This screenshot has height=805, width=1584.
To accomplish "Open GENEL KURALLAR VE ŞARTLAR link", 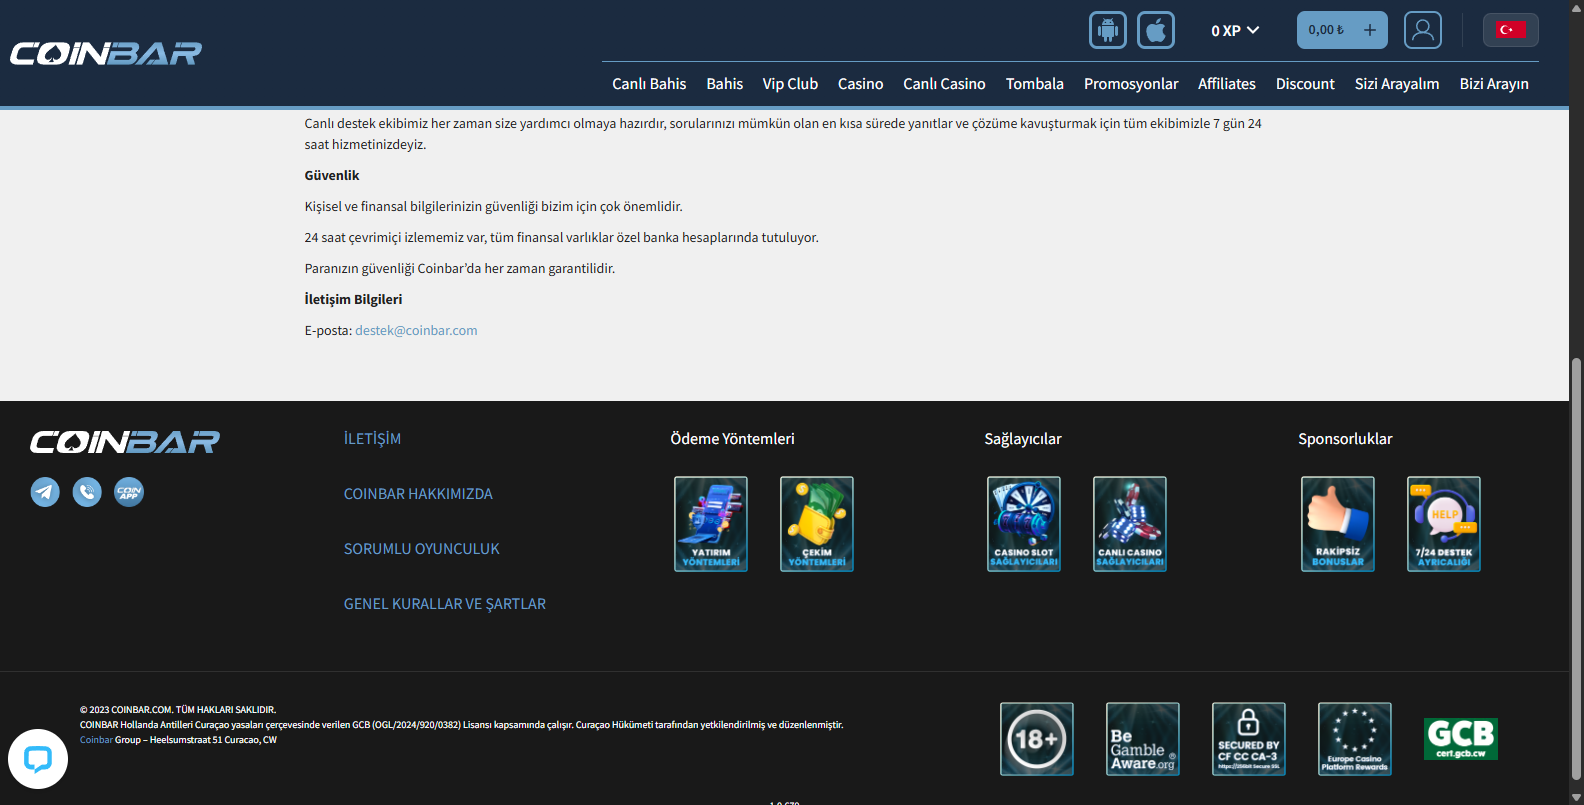I will [445, 604].
